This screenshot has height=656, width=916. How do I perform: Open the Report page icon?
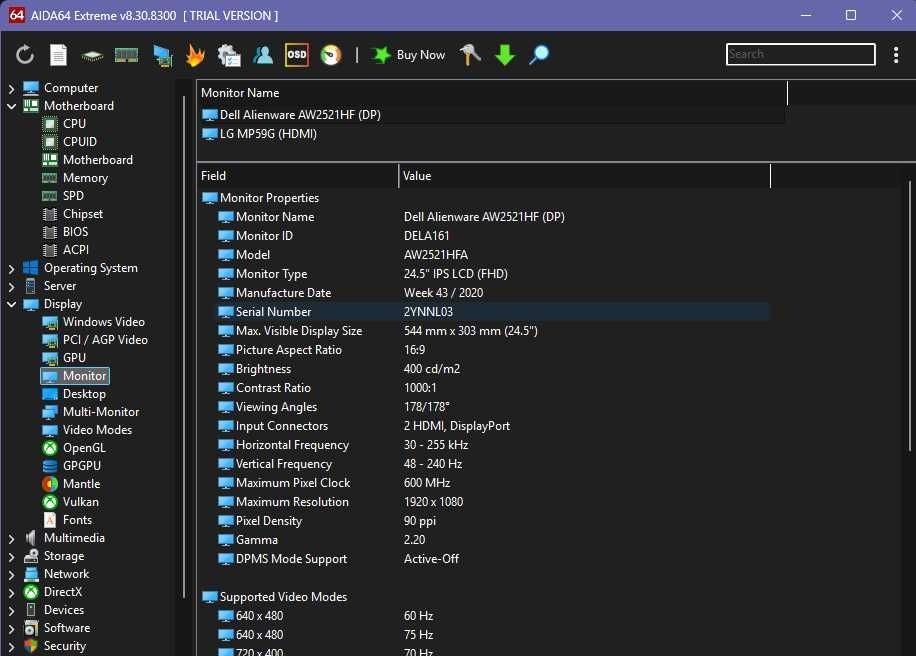pyautogui.click(x=58, y=55)
